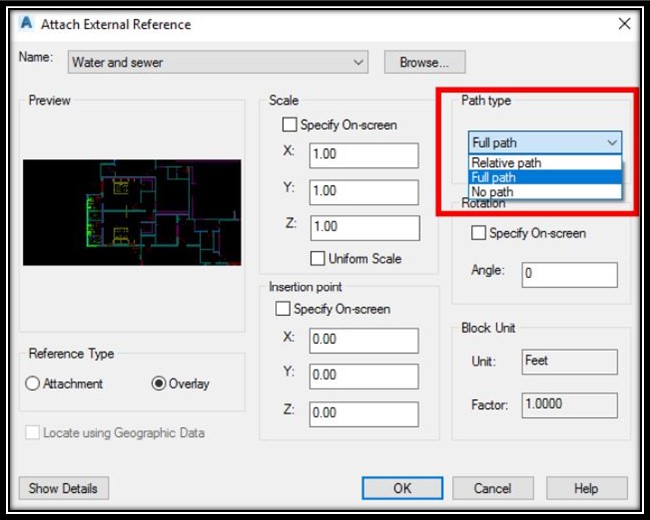Click the Insertion point Y field
Screen dimensions: 650x520
click(x=364, y=376)
